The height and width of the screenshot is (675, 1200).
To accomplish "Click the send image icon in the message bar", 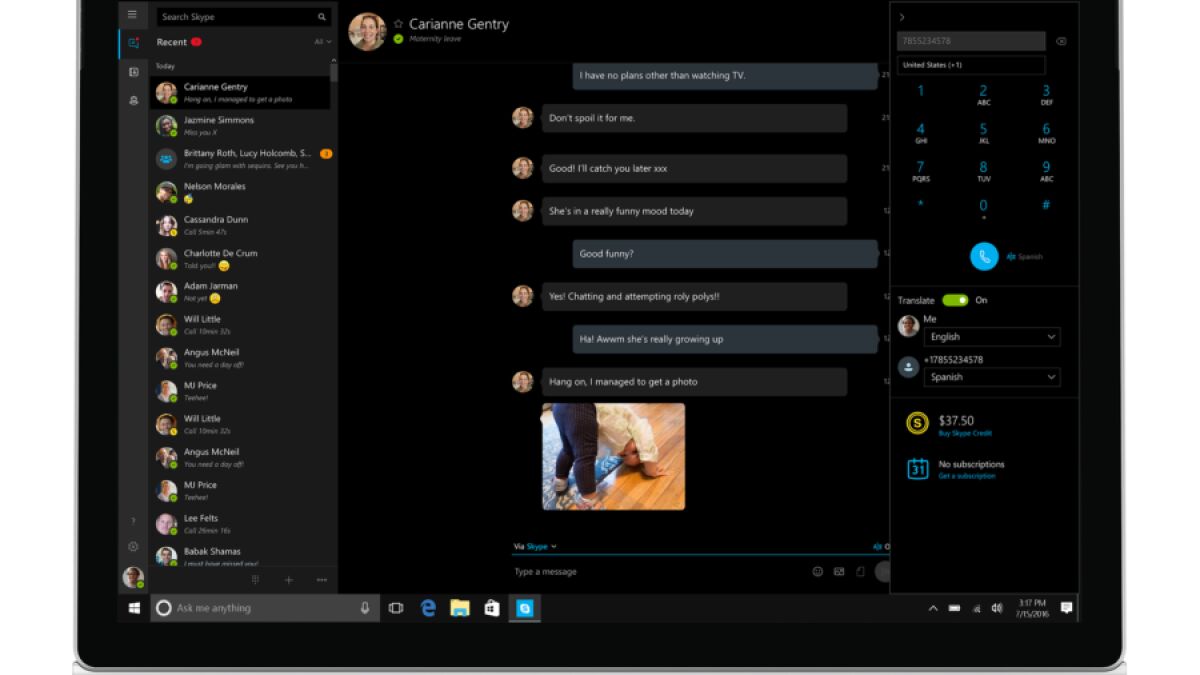I will point(839,572).
